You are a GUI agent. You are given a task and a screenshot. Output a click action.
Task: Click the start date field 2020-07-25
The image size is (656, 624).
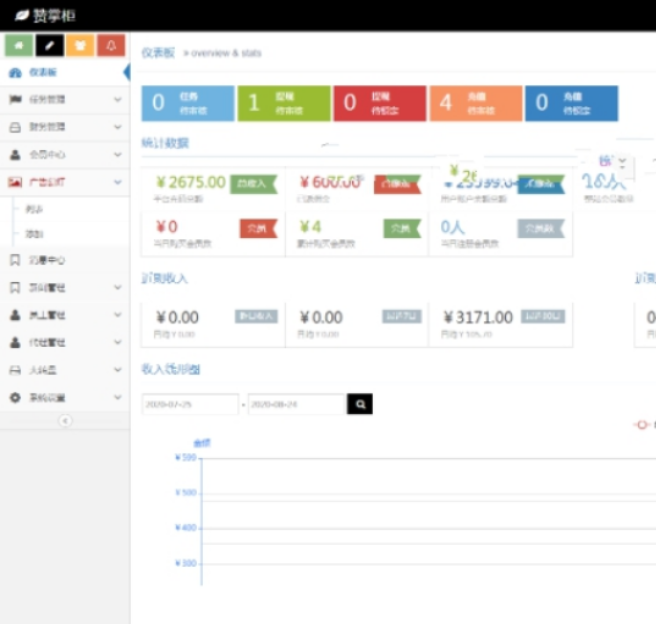pyautogui.click(x=190, y=404)
